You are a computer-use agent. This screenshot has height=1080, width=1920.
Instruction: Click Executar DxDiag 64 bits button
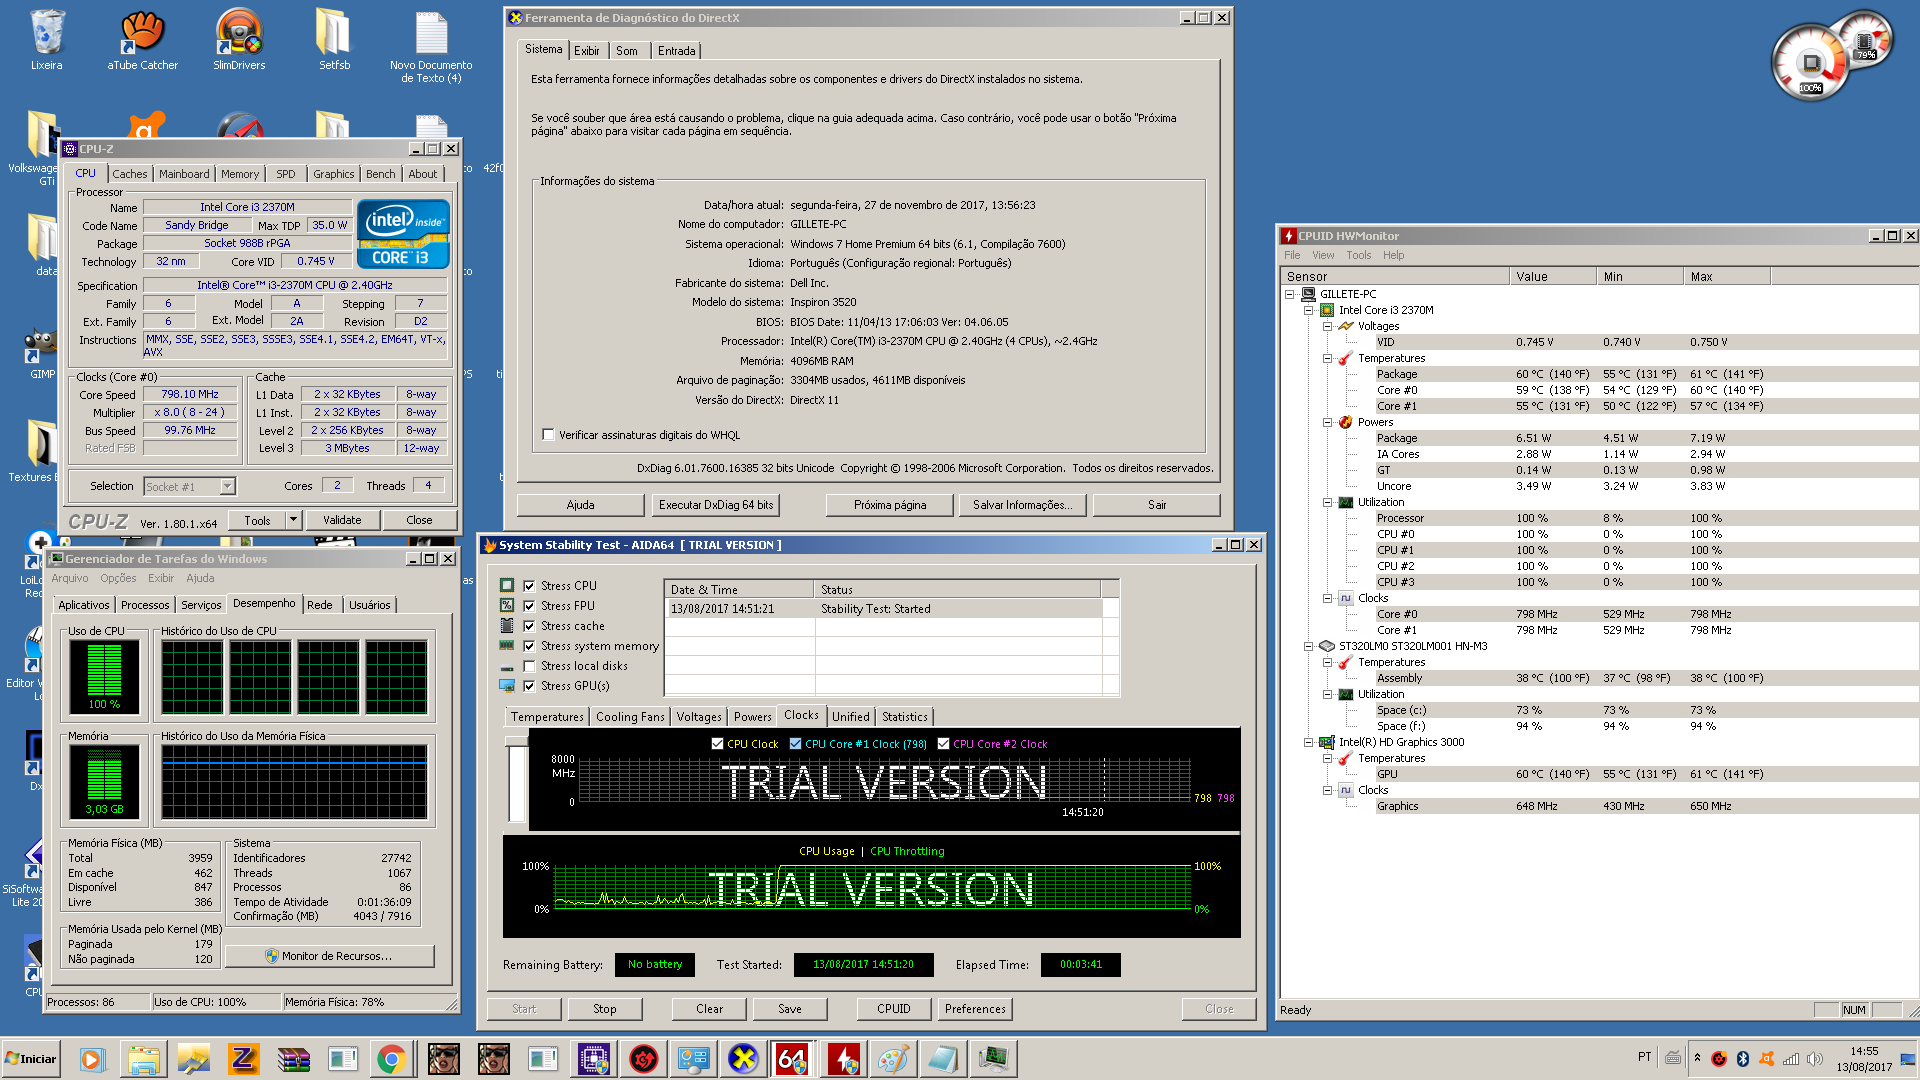pos(716,505)
